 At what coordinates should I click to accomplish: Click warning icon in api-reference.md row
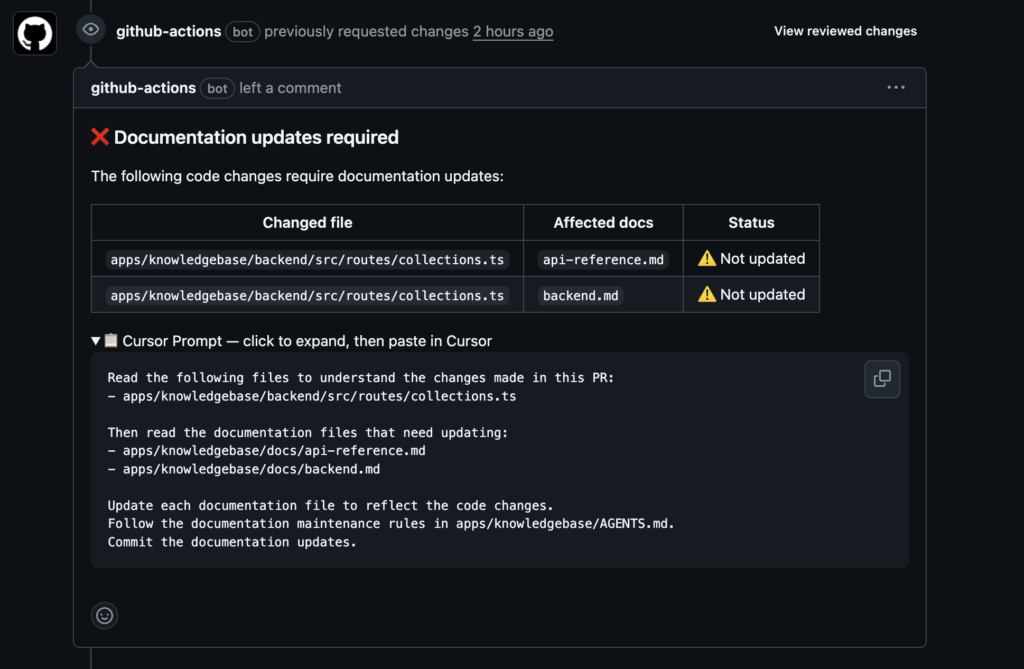pyautogui.click(x=707, y=259)
